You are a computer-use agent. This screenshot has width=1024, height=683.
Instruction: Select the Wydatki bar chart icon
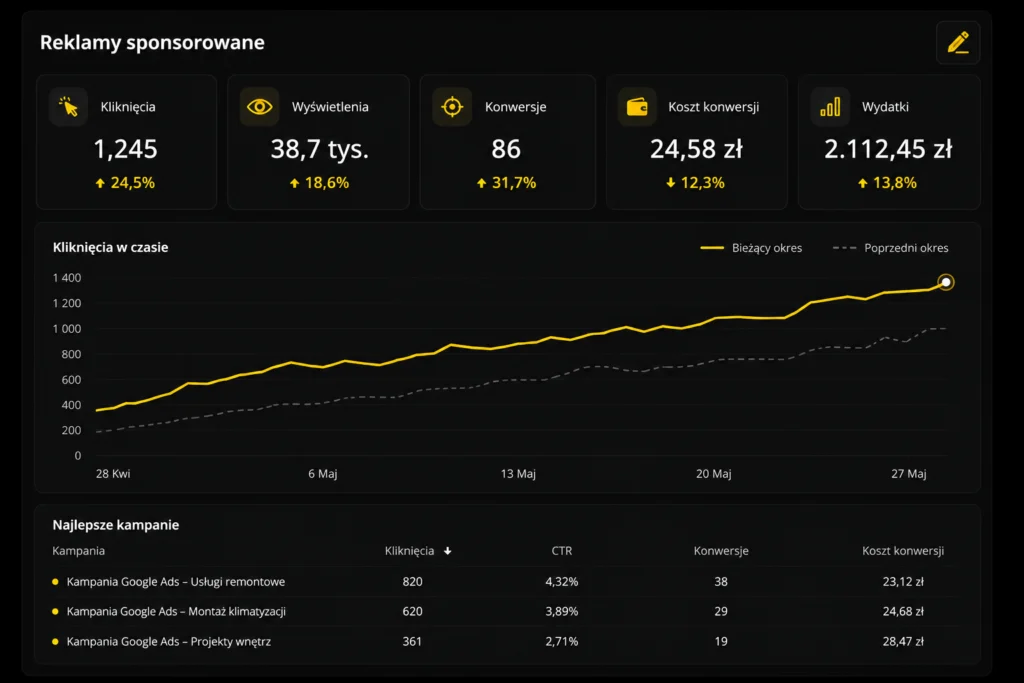[x=830, y=106]
